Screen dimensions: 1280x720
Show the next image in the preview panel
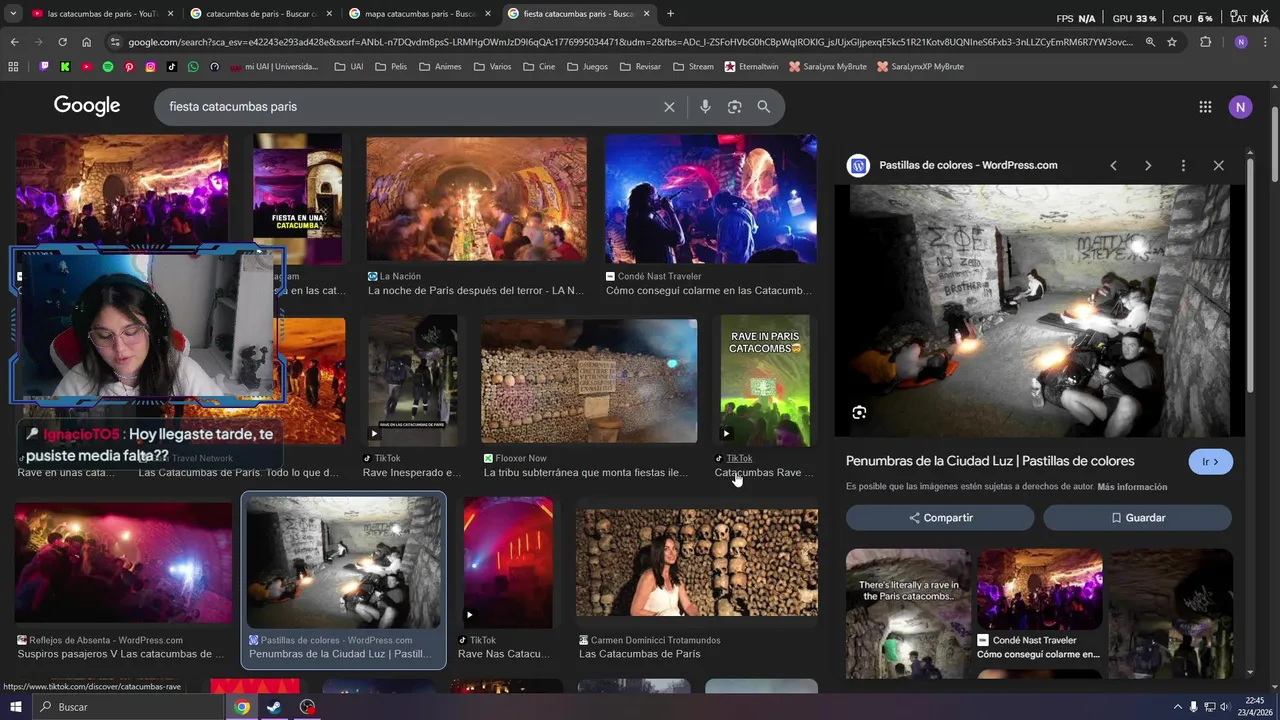(1148, 165)
